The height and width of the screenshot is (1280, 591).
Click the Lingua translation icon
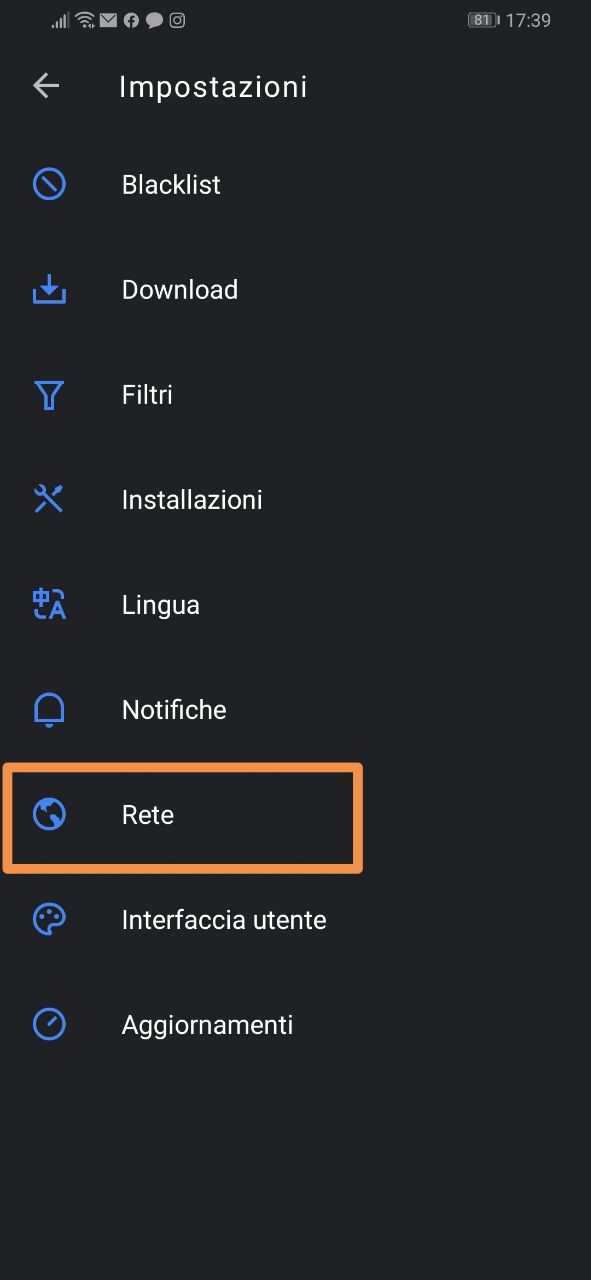point(48,604)
